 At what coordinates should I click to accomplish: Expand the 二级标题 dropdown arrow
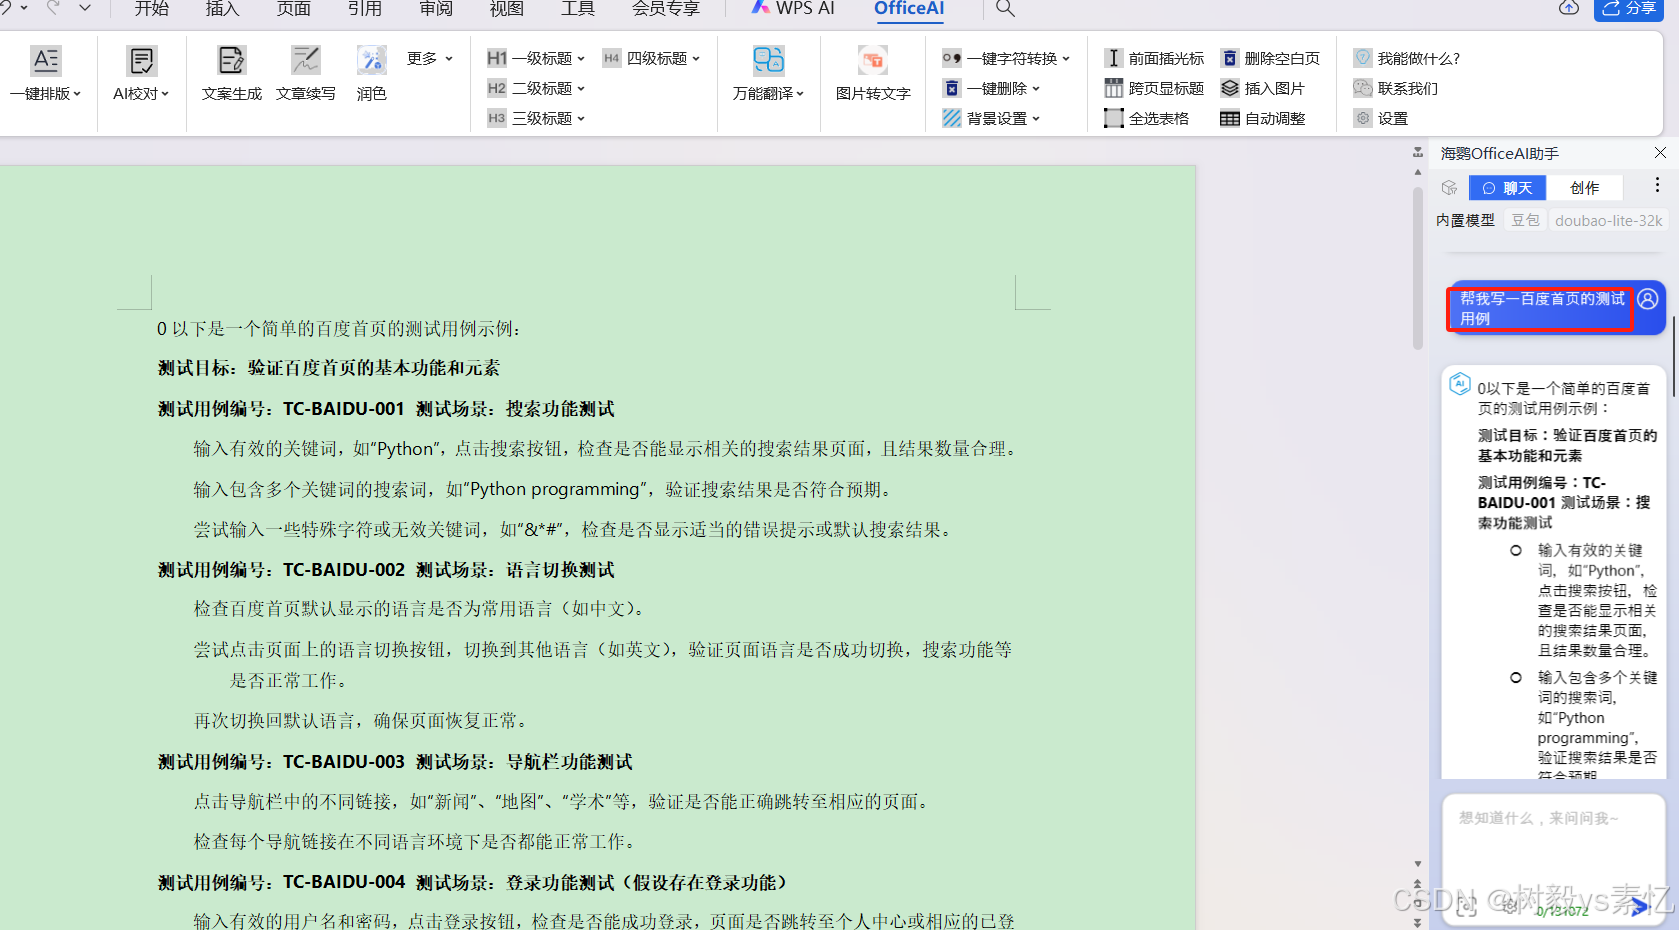click(x=581, y=89)
